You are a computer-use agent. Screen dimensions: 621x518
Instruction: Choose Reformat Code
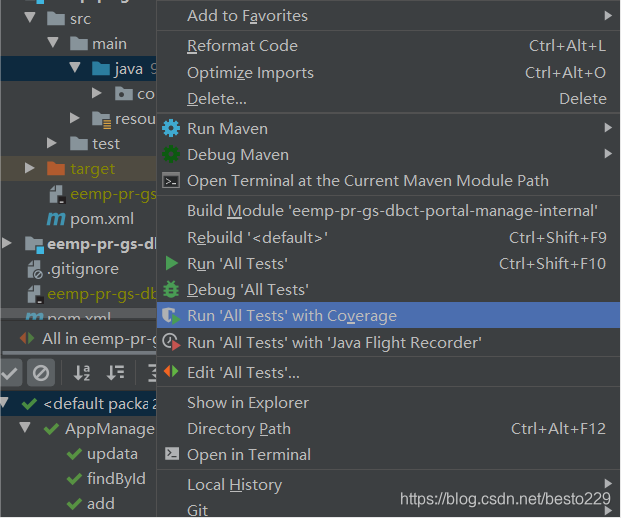click(388, 46)
